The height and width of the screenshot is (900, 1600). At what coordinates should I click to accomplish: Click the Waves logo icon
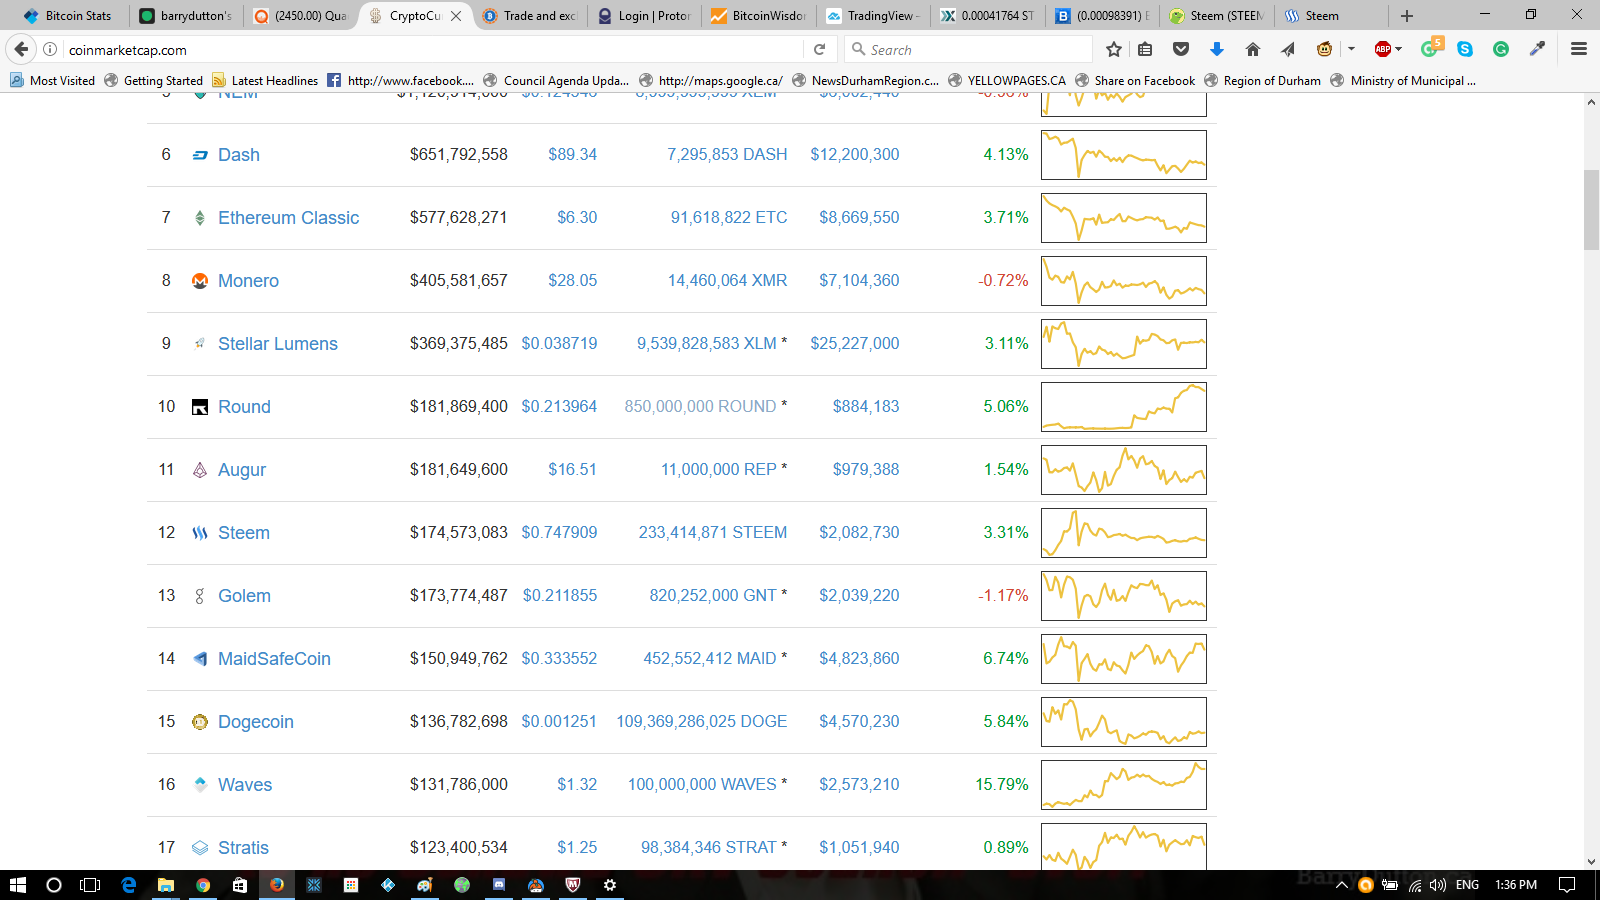click(x=200, y=785)
